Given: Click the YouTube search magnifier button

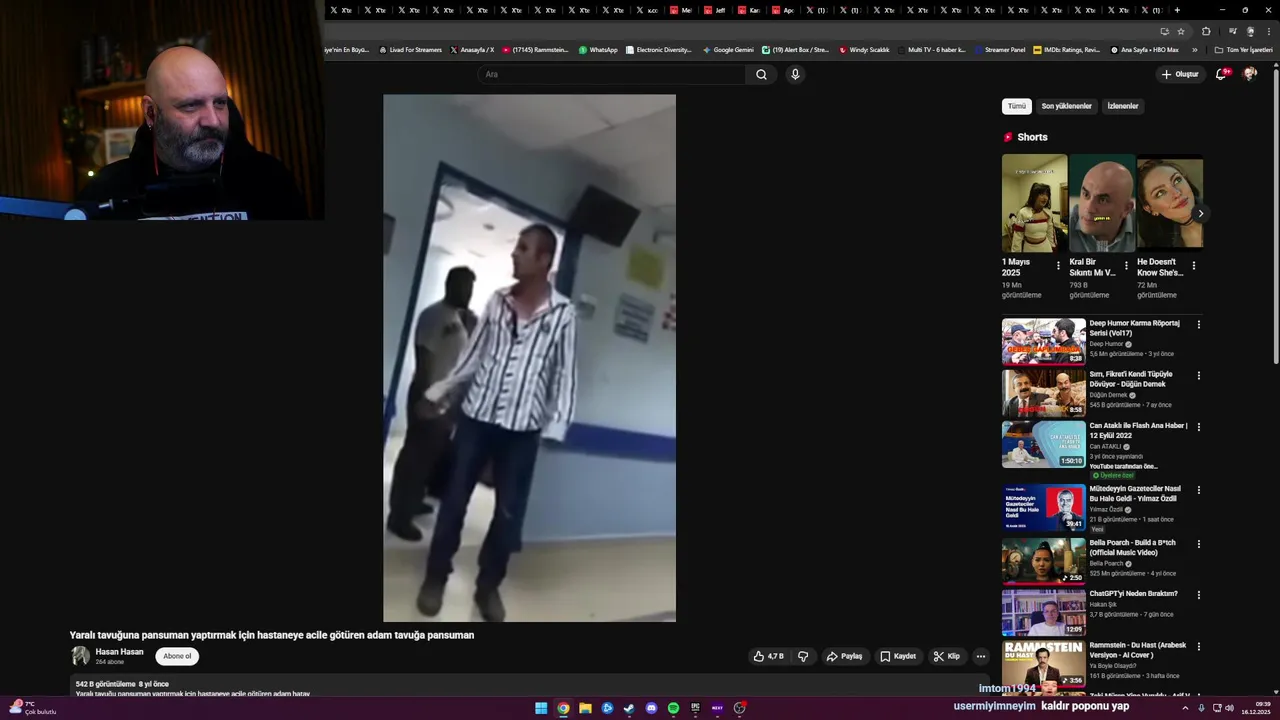Looking at the screenshot, I should (761, 74).
